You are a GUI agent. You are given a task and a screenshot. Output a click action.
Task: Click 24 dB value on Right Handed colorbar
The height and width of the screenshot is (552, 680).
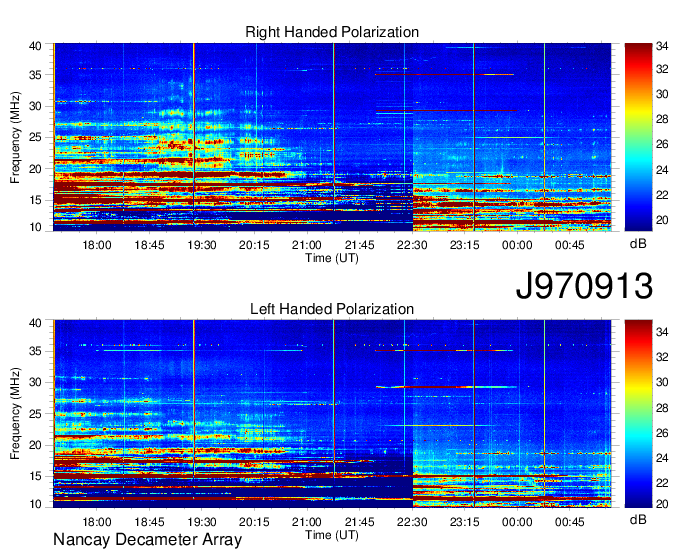[x=662, y=170]
